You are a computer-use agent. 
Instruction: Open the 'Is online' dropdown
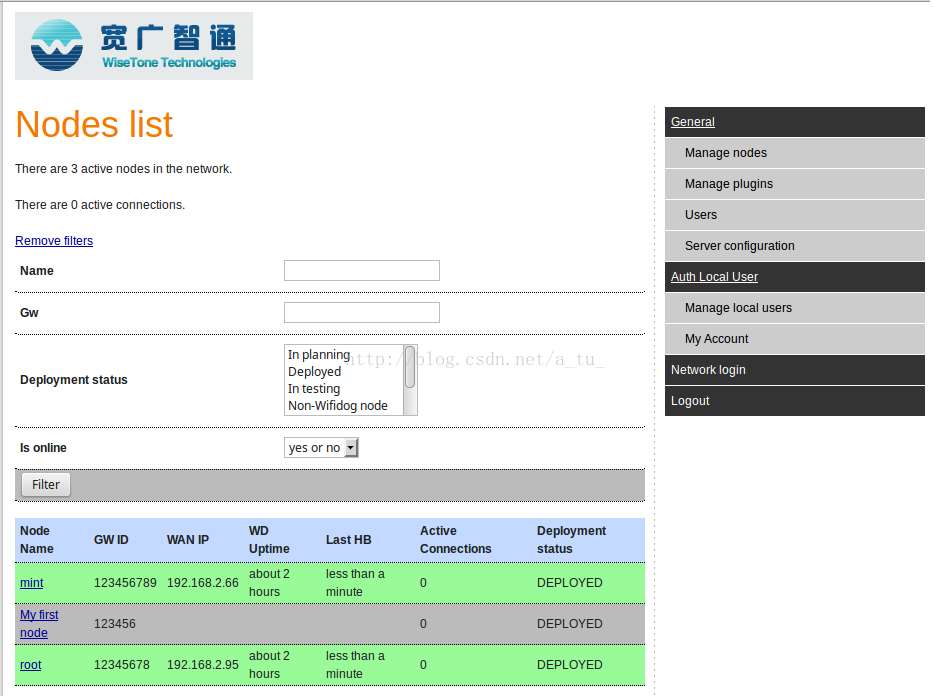click(321, 448)
